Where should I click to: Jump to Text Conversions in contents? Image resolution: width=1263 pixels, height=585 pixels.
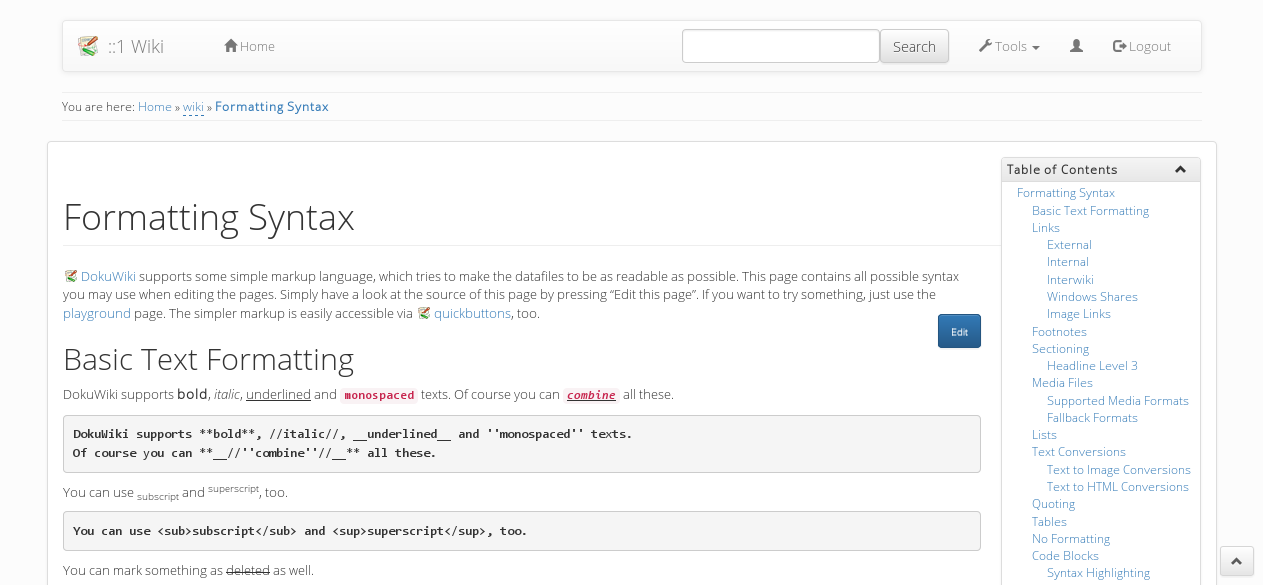coord(1079,452)
